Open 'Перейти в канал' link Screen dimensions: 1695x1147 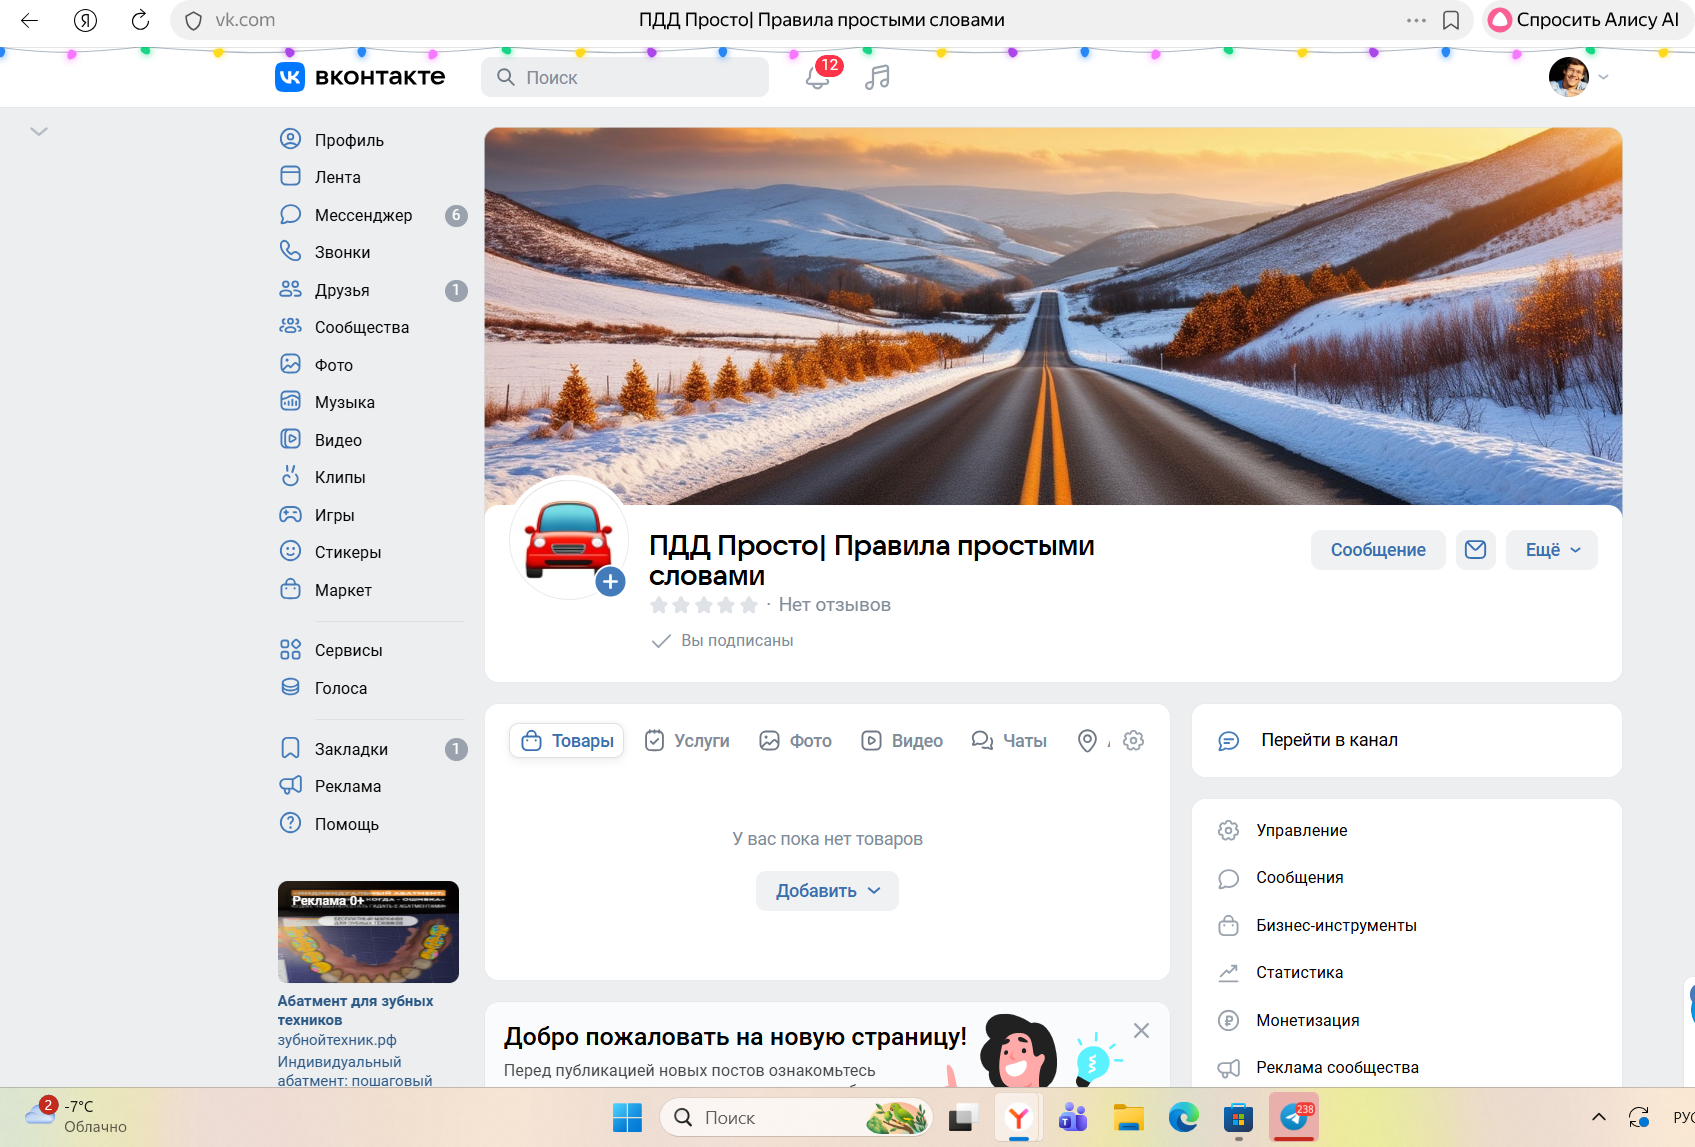1329,740
